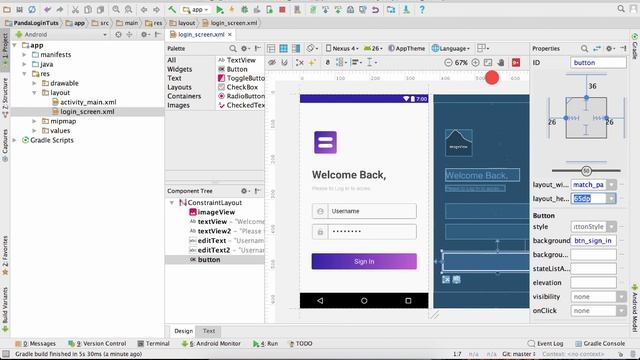Click the Redo arrow in main toolbar
This screenshot has width=640, height=360.
pyautogui.click(x=60, y=9)
